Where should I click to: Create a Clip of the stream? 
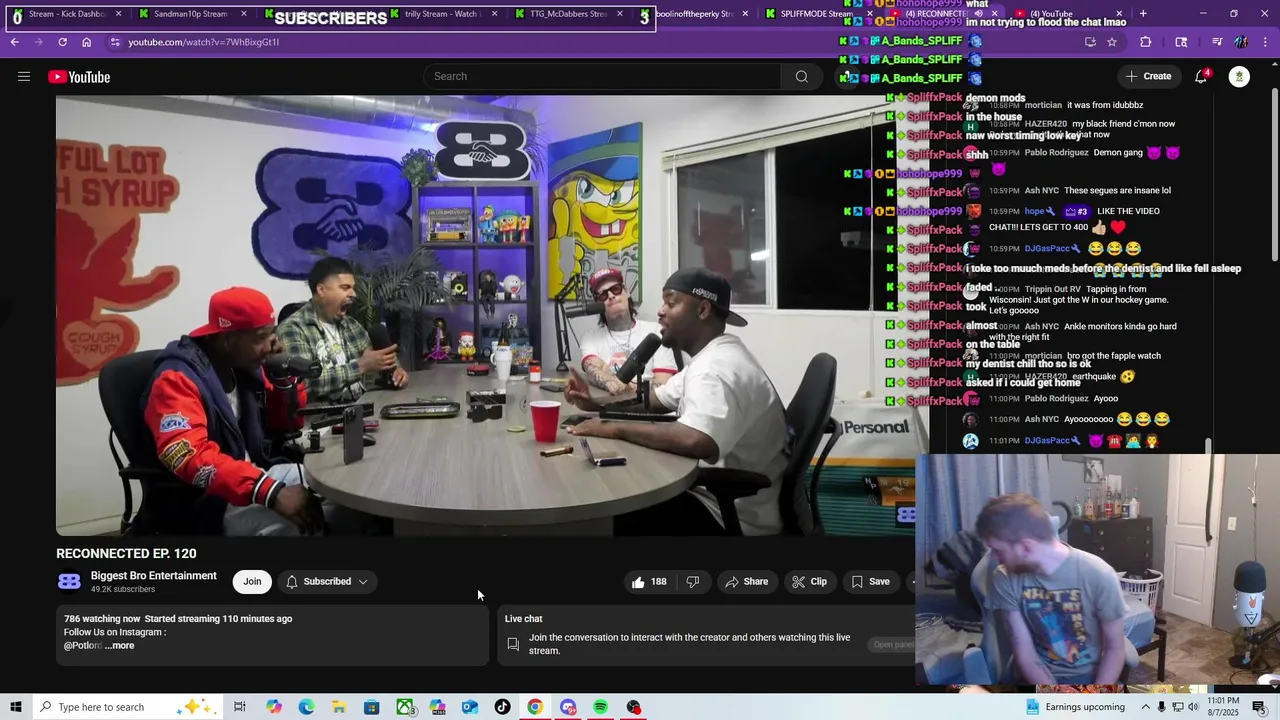click(x=809, y=582)
